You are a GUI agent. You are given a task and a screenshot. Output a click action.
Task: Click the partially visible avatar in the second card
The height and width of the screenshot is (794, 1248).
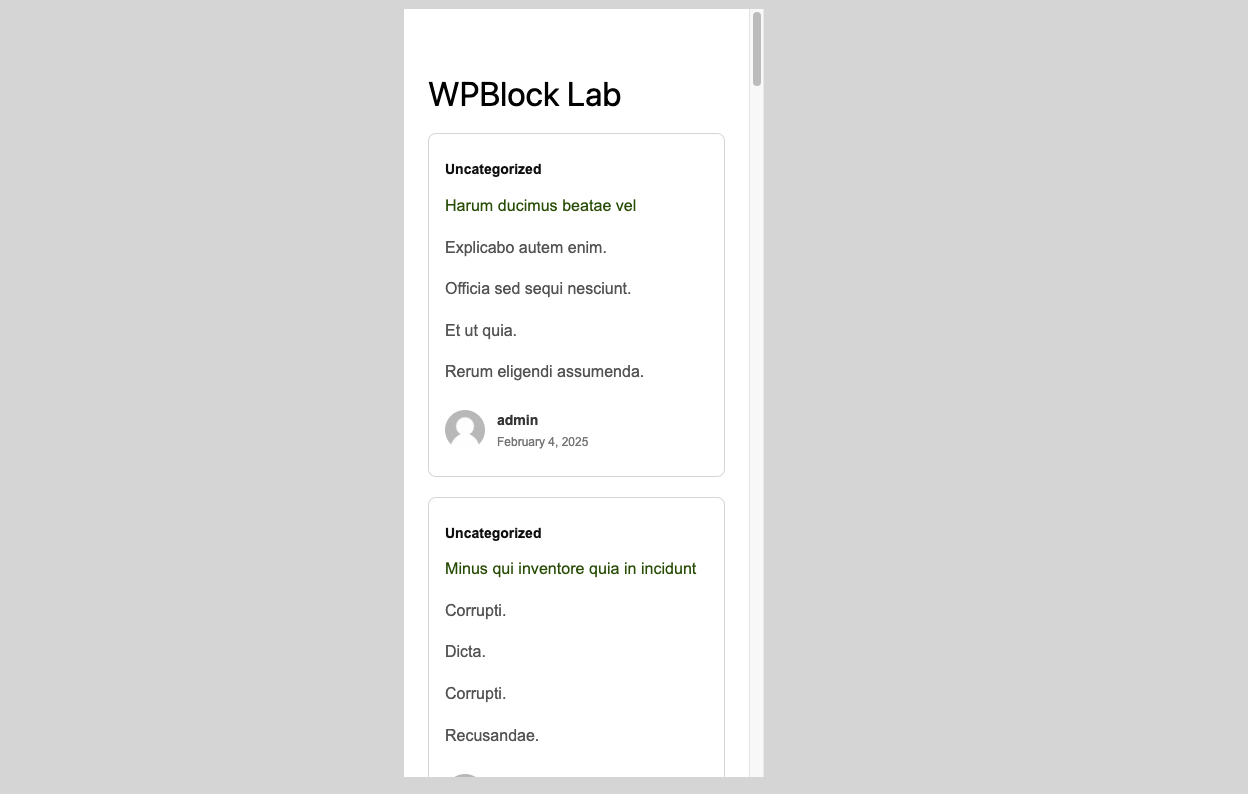pos(465,775)
